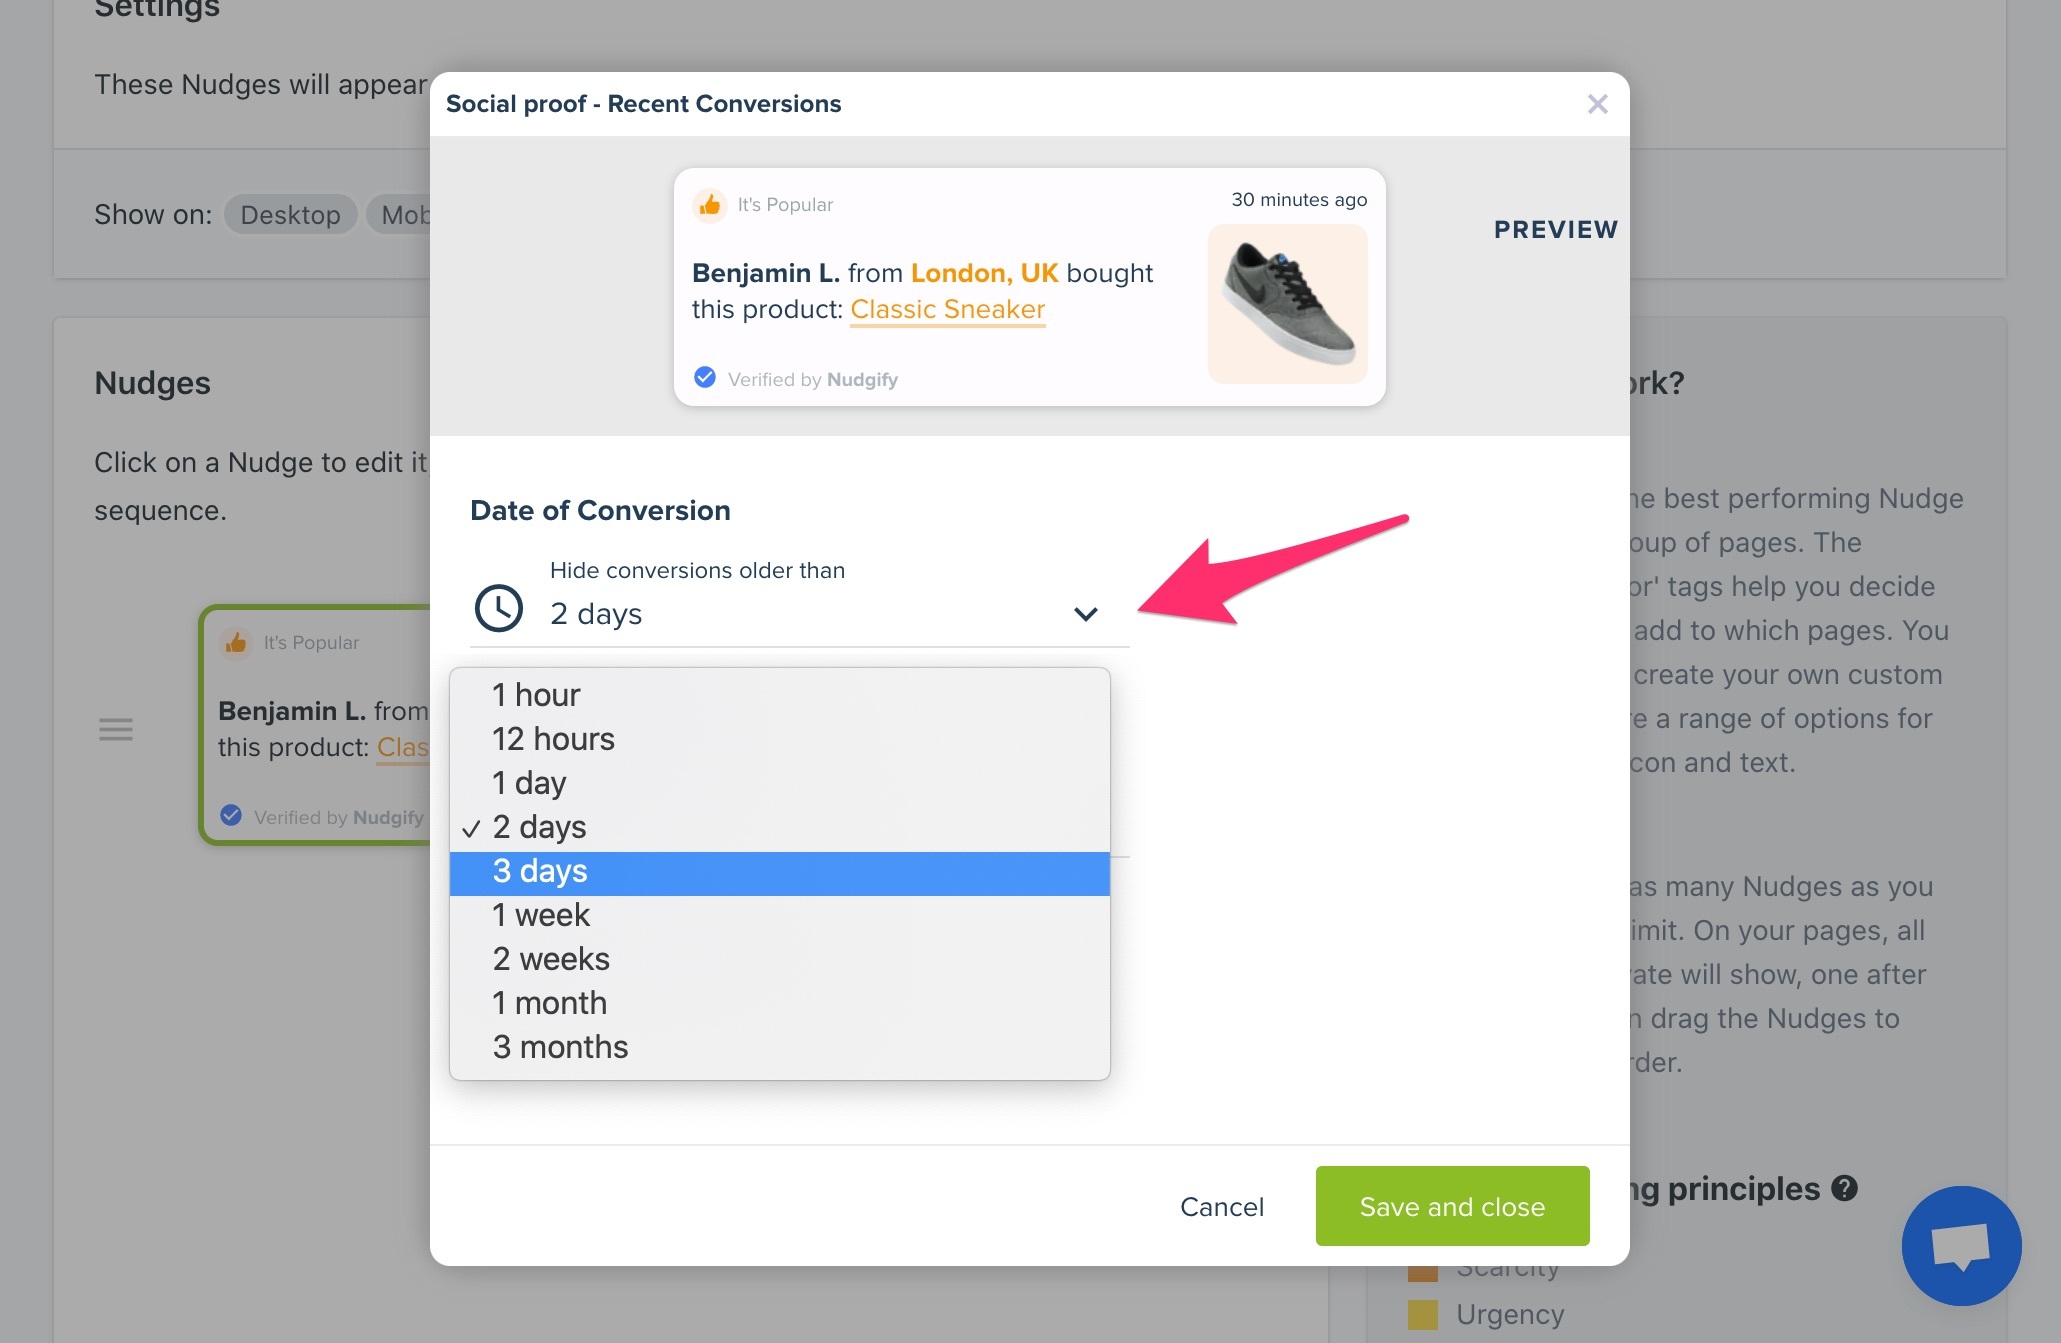Click the 'Classic Sneaker' product link
This screenshot has width=2061, height=1343.
point(946,309)
